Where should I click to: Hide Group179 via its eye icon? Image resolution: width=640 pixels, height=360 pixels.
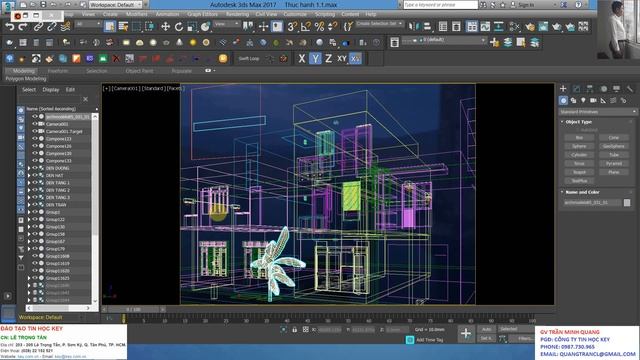[35, 249]
